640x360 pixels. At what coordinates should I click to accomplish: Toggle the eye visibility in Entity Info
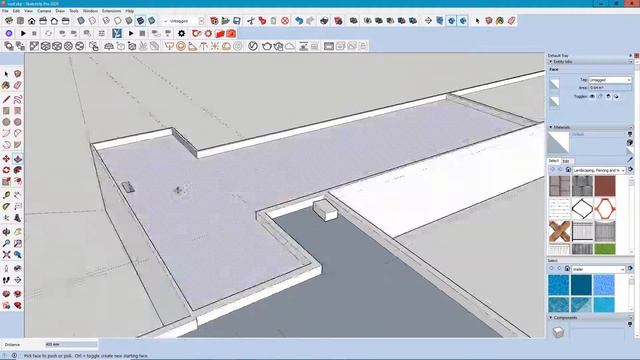(x=592, y=96)
